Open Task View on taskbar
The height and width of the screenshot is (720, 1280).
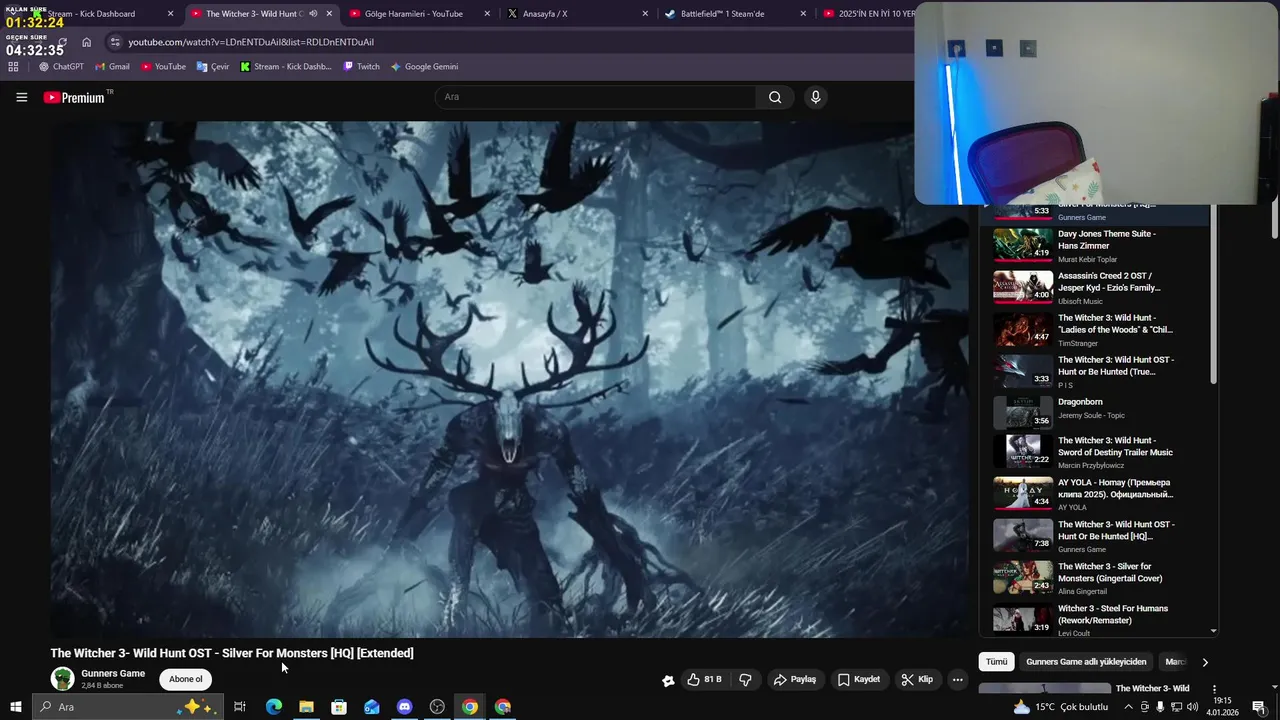pos(240,707)
